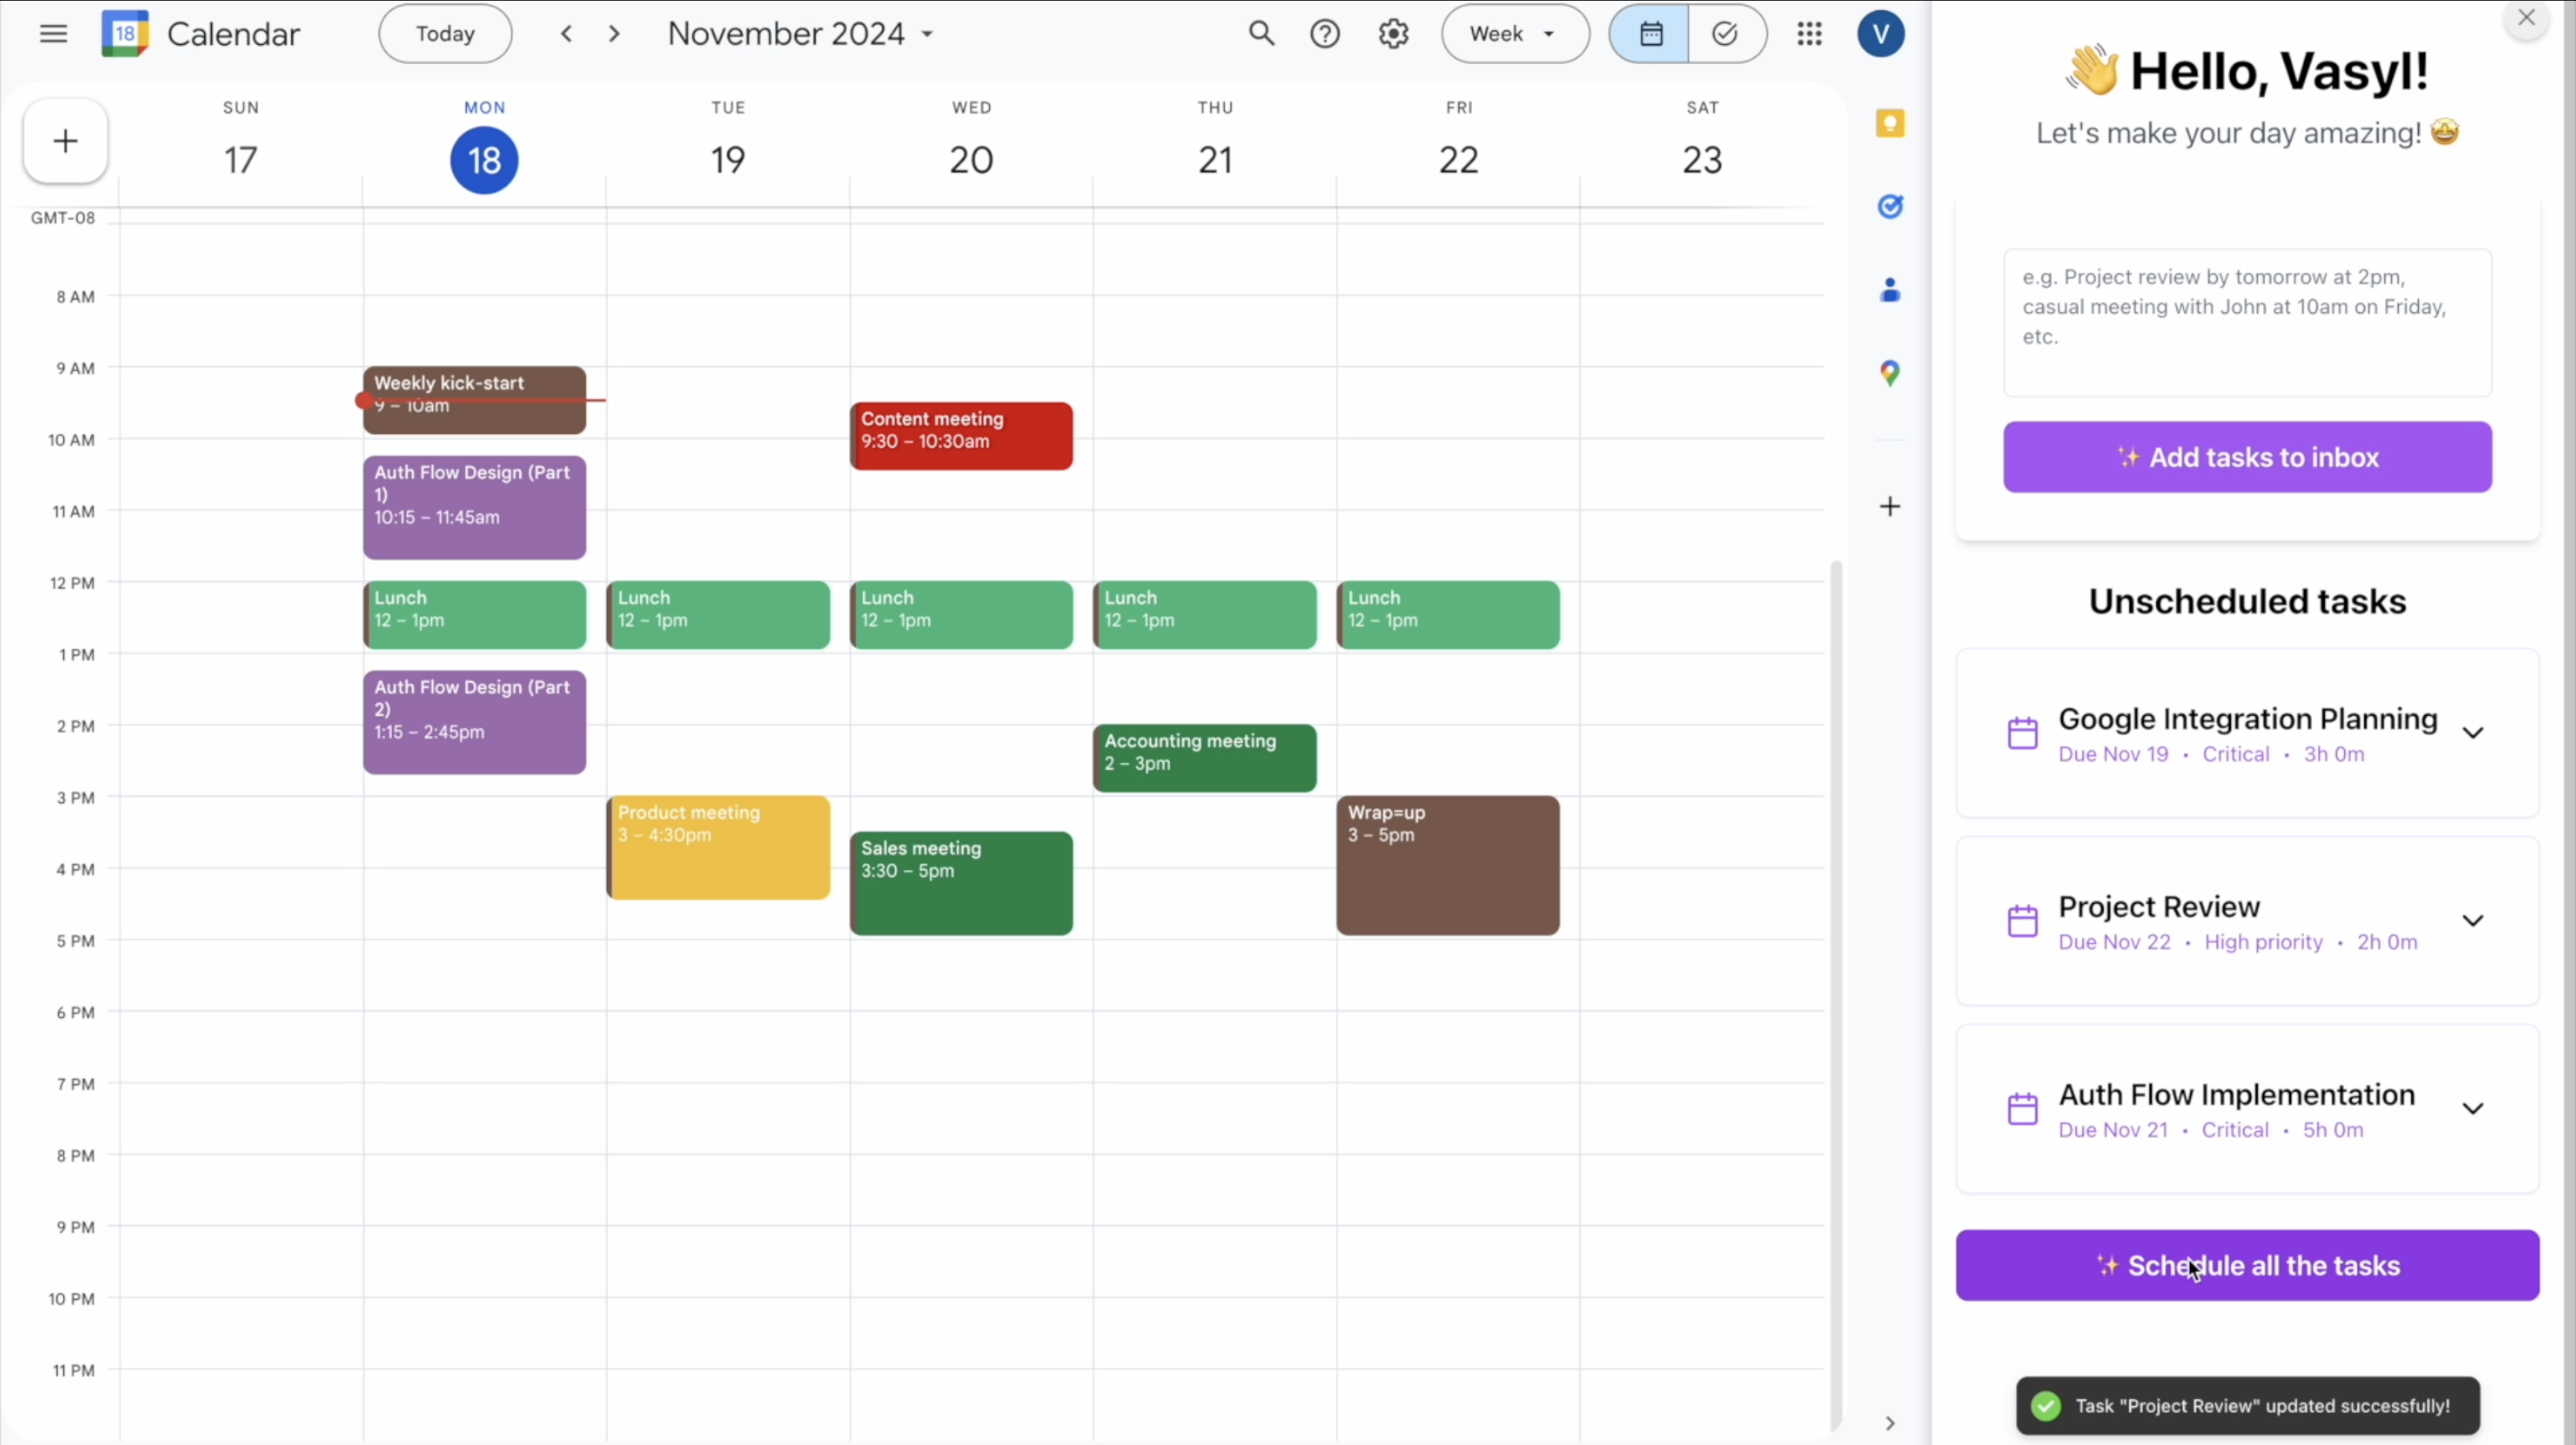This screenshot has width=2576, height=1445.
Task: Open the Week view dropdown
Action: click(x=1514, y=34)
